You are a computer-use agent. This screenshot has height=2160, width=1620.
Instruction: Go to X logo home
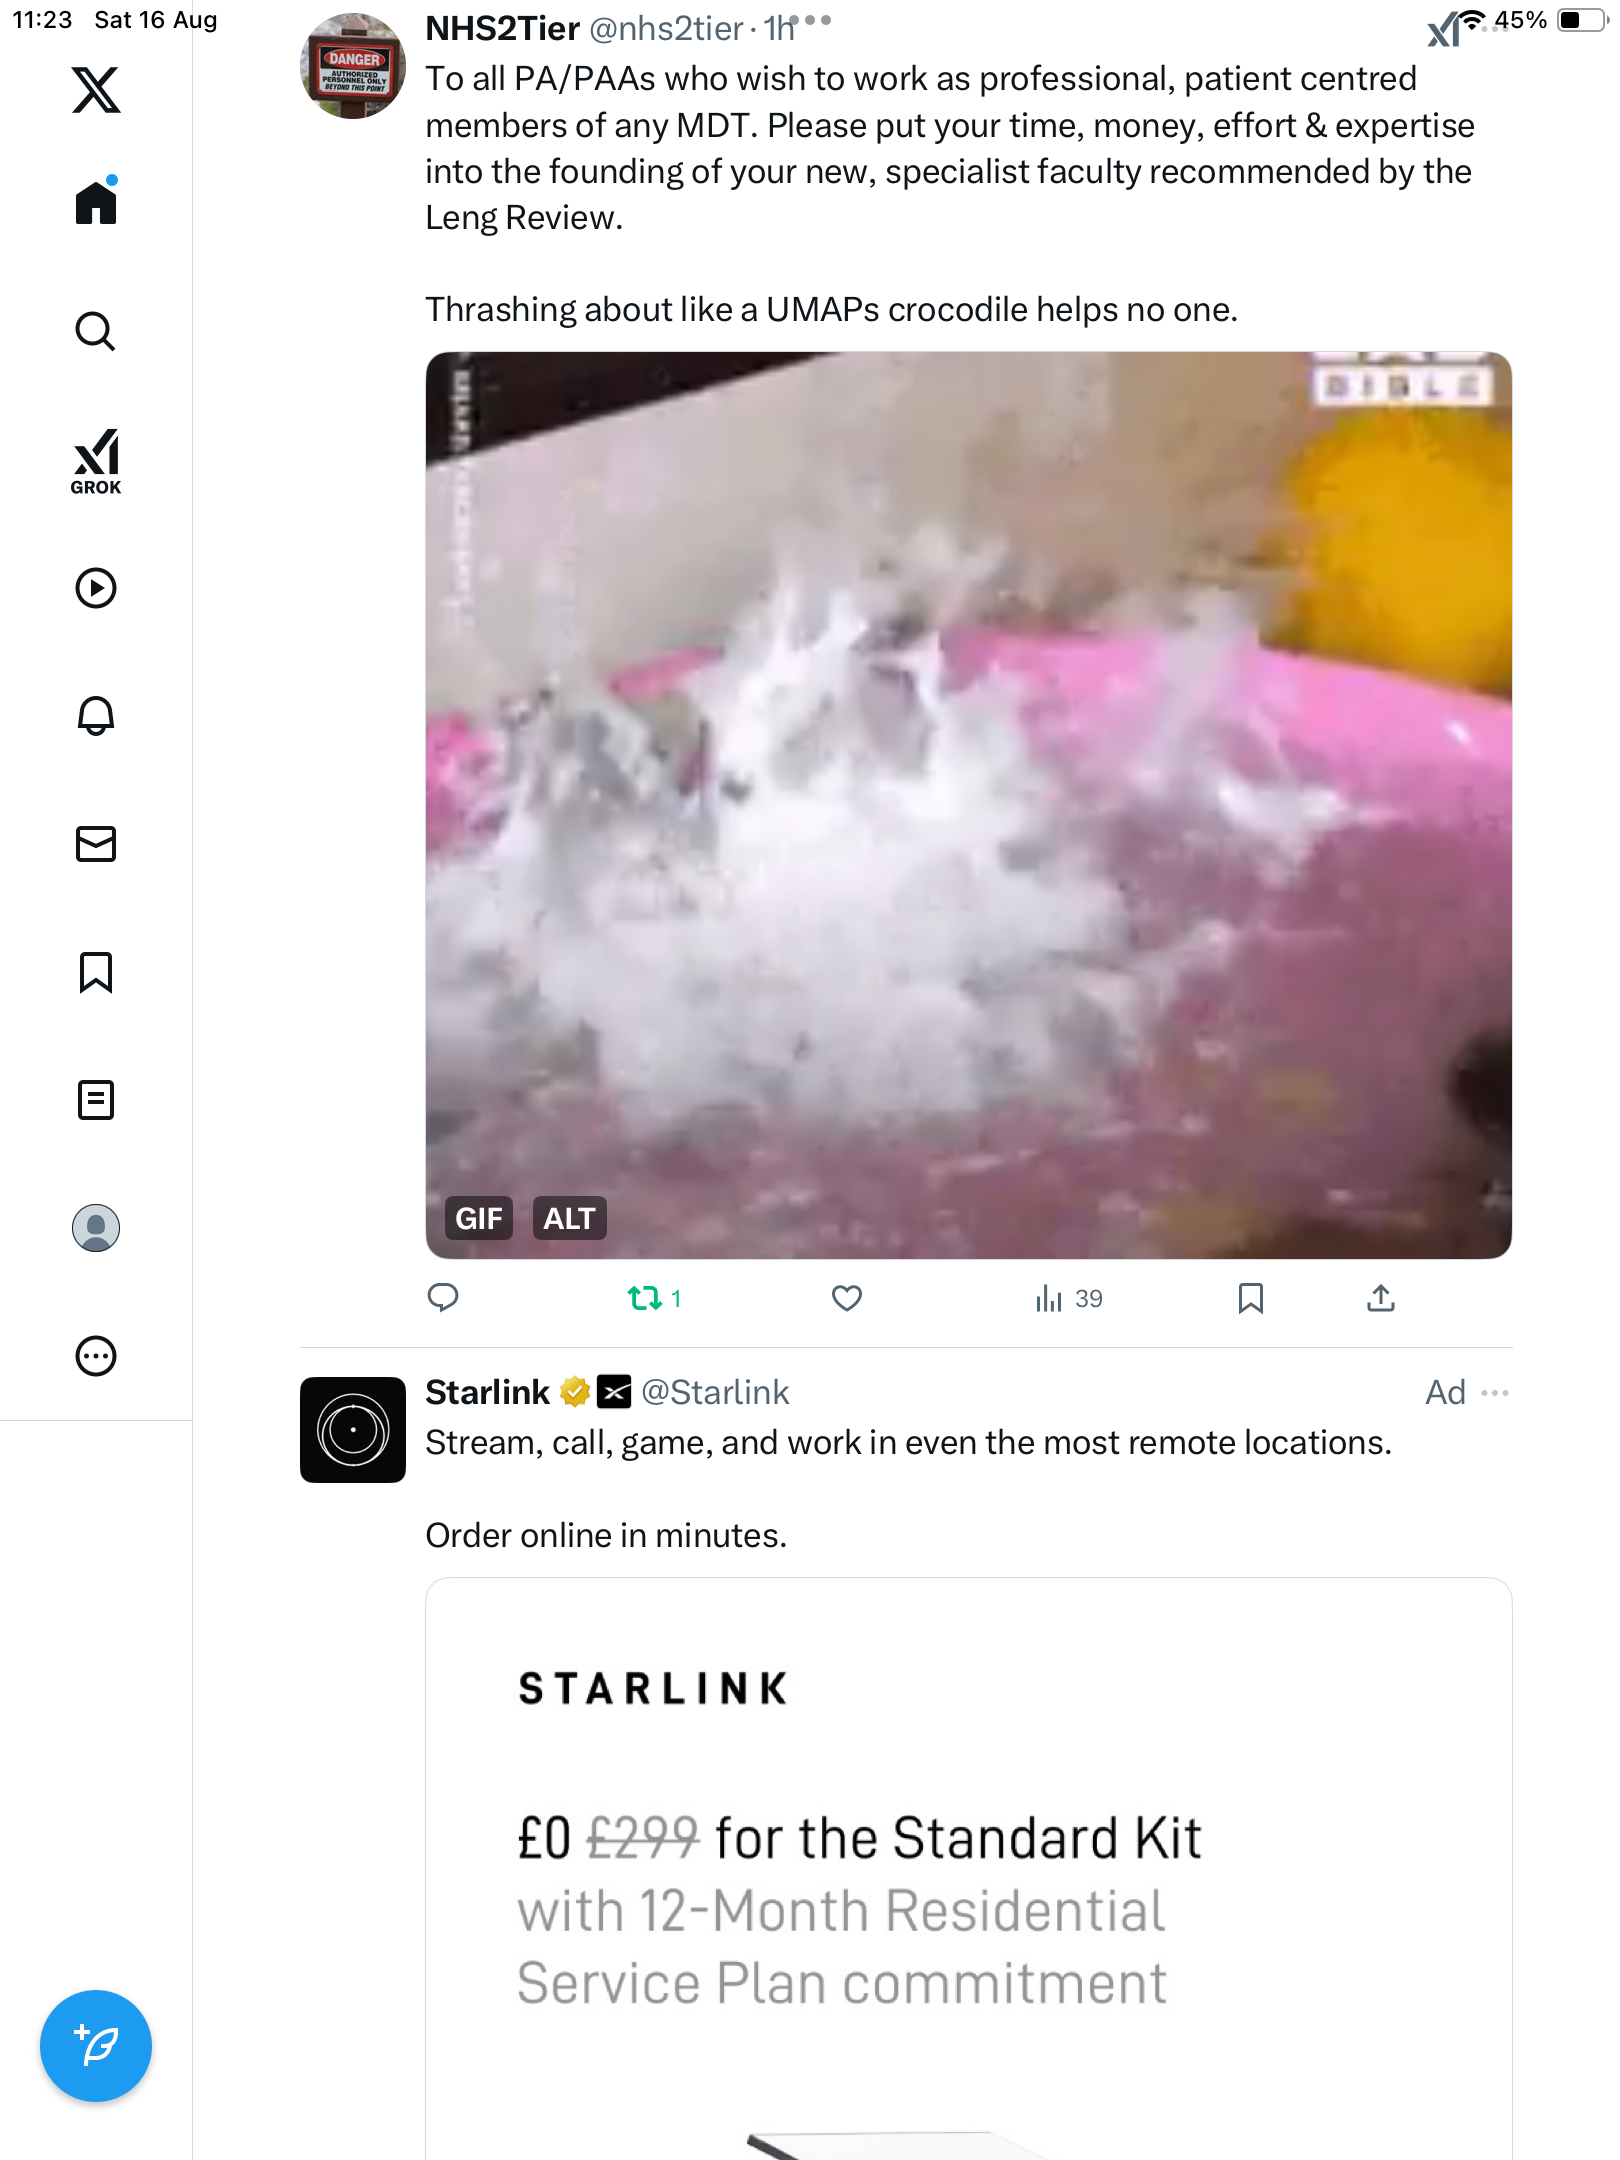click(x=96, y=90)
